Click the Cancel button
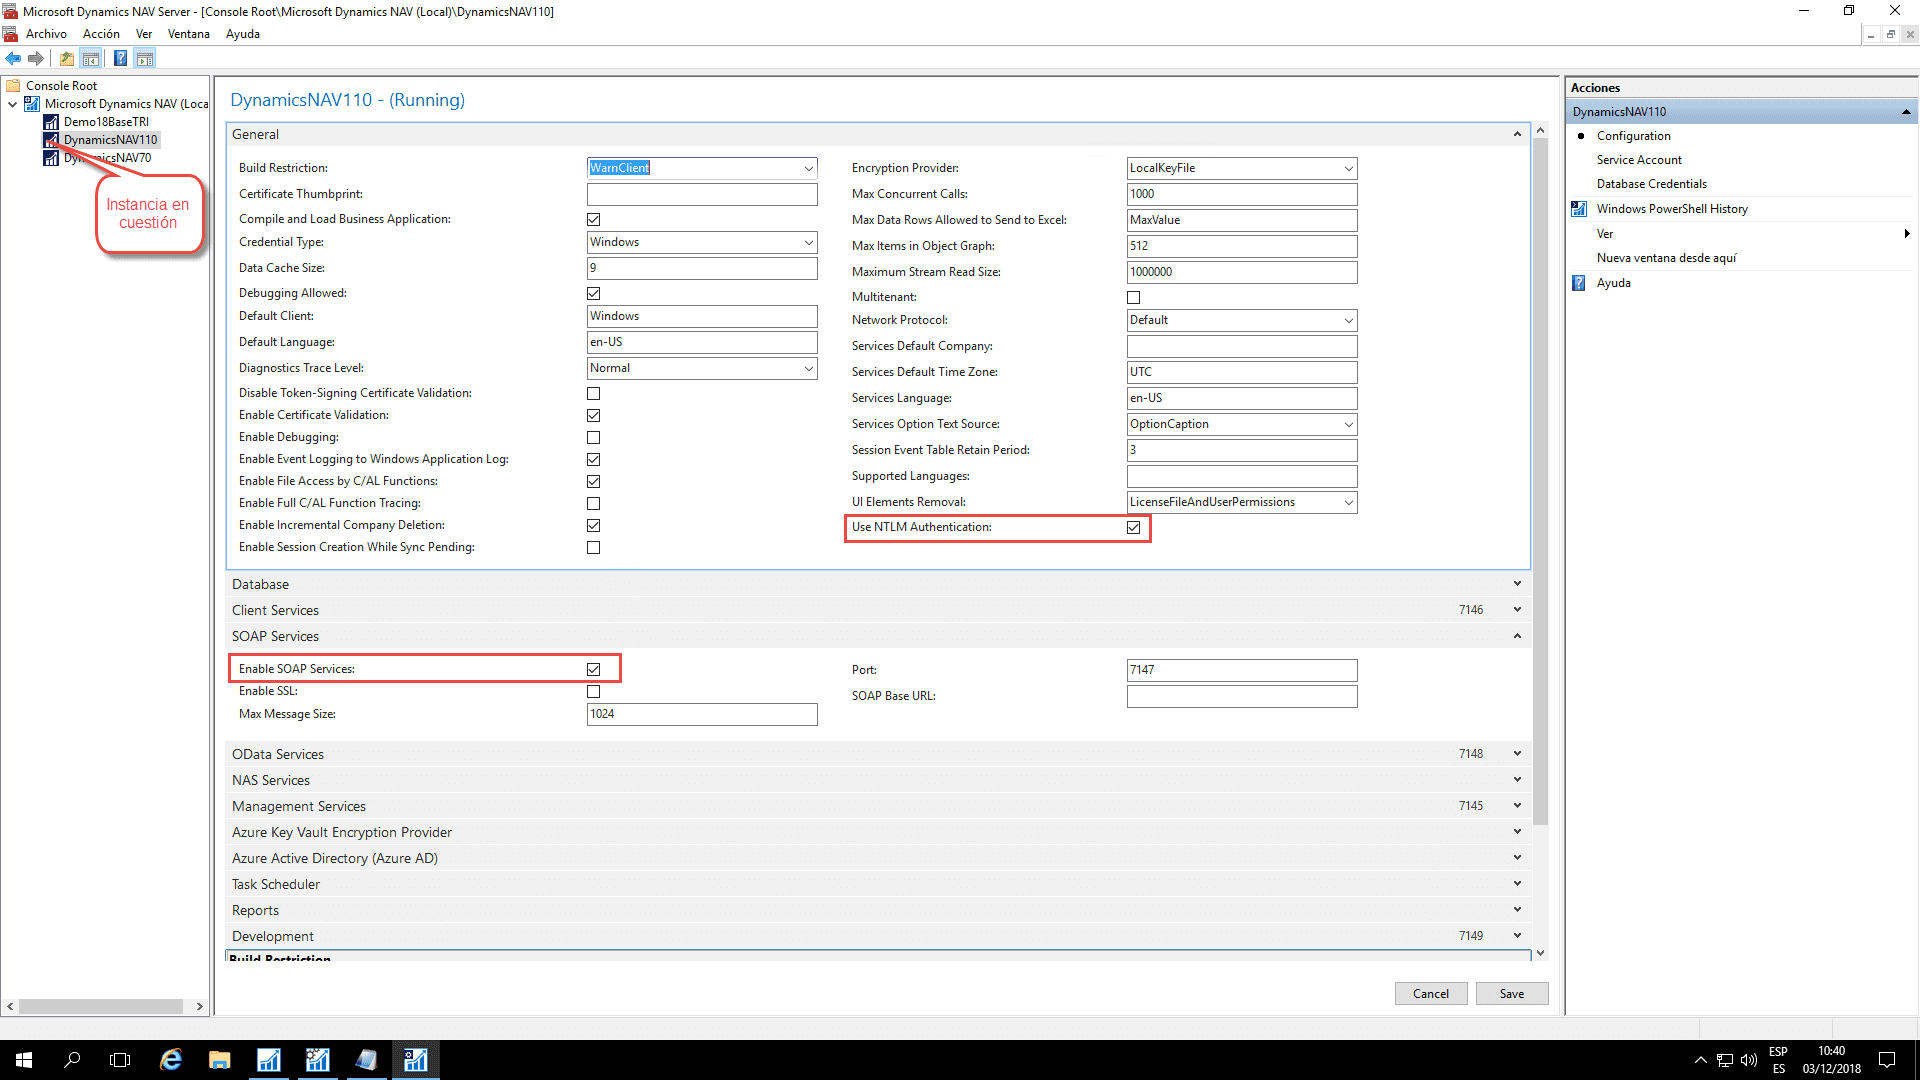The height and width of the screenshot is (1080, 1920). tap(1431, 993)
